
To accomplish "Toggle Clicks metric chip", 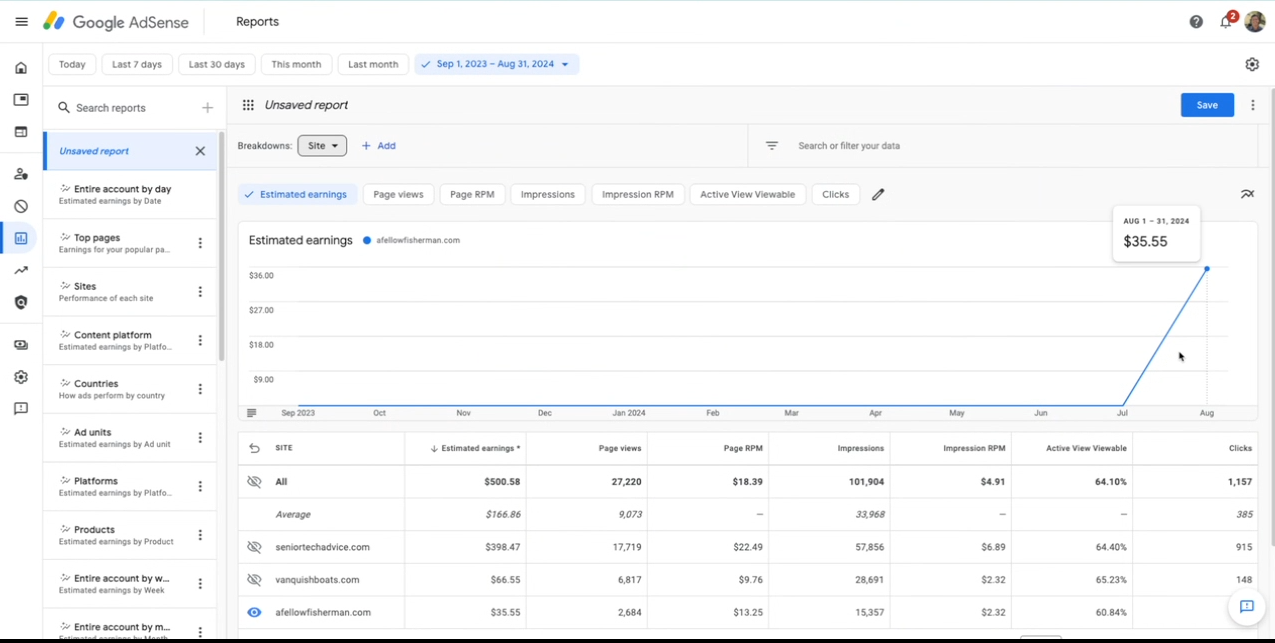I will (x=836, y=194).
